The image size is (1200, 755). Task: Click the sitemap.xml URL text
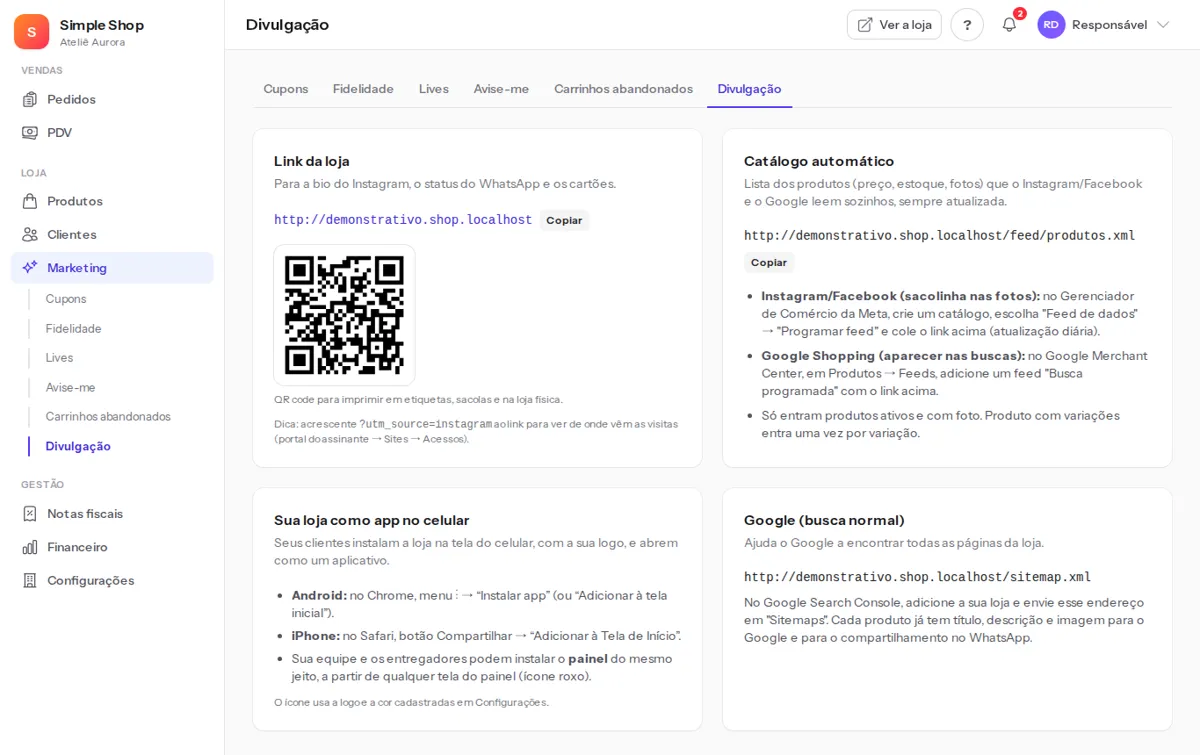[917, 577]
